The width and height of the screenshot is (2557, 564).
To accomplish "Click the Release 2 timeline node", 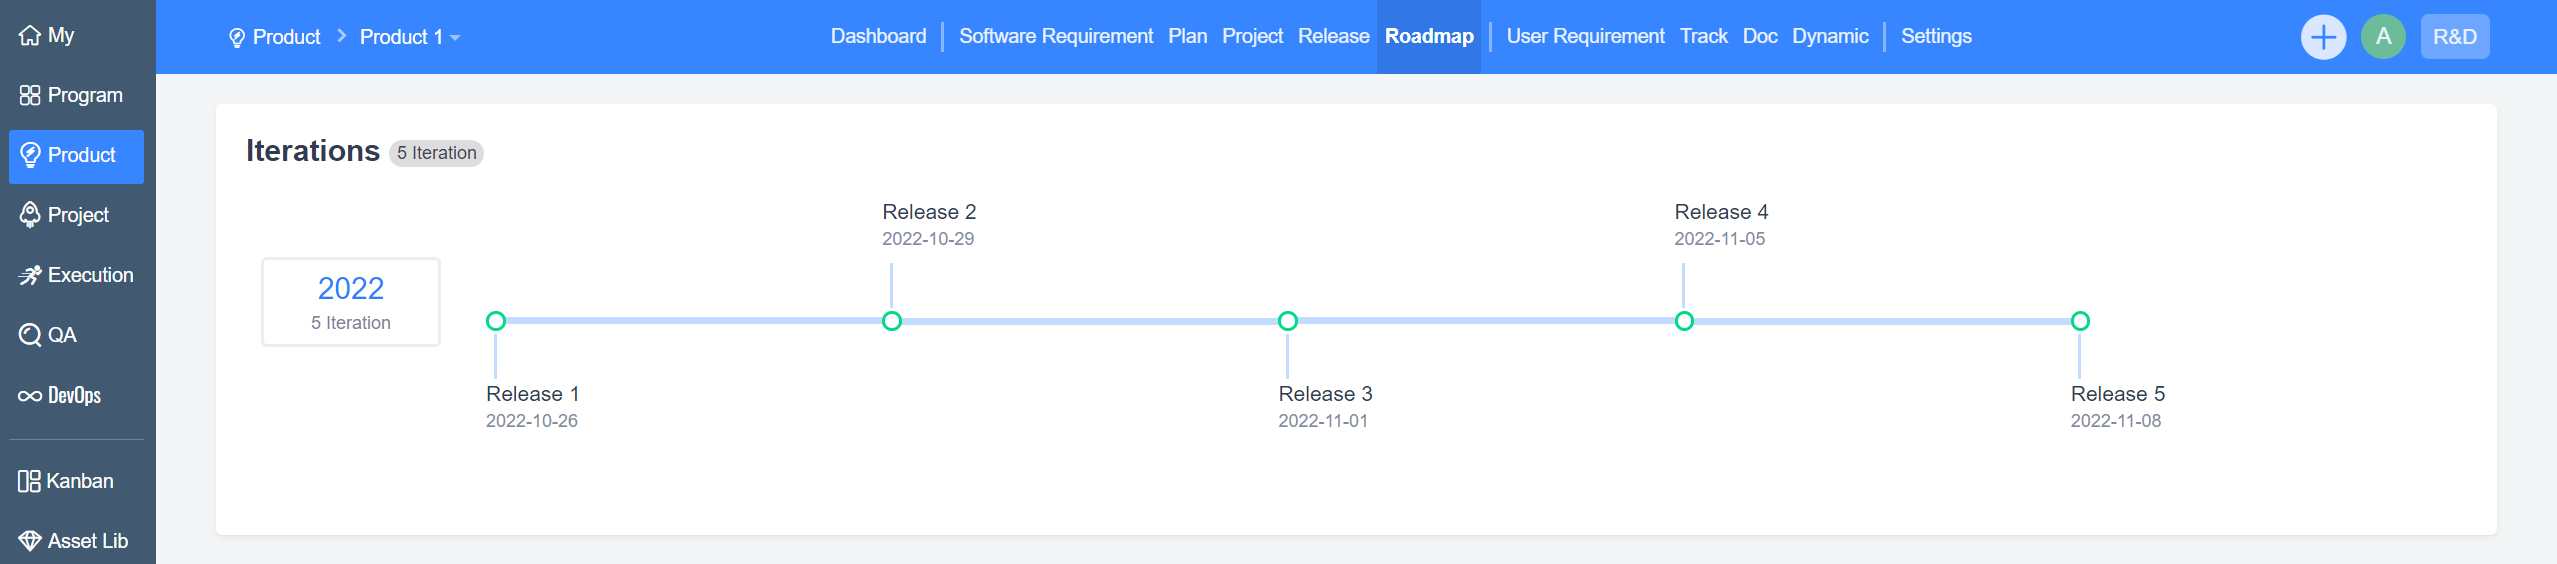I will [892, 321].
